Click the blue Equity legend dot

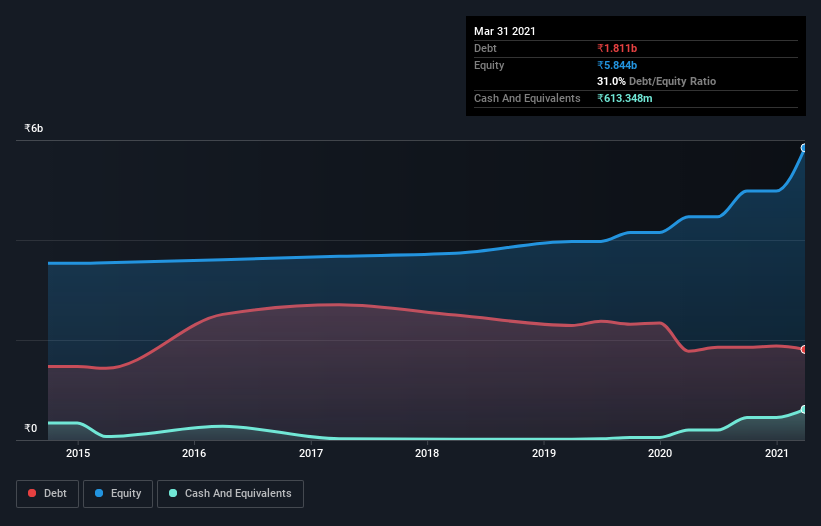(x=99, y=493)
